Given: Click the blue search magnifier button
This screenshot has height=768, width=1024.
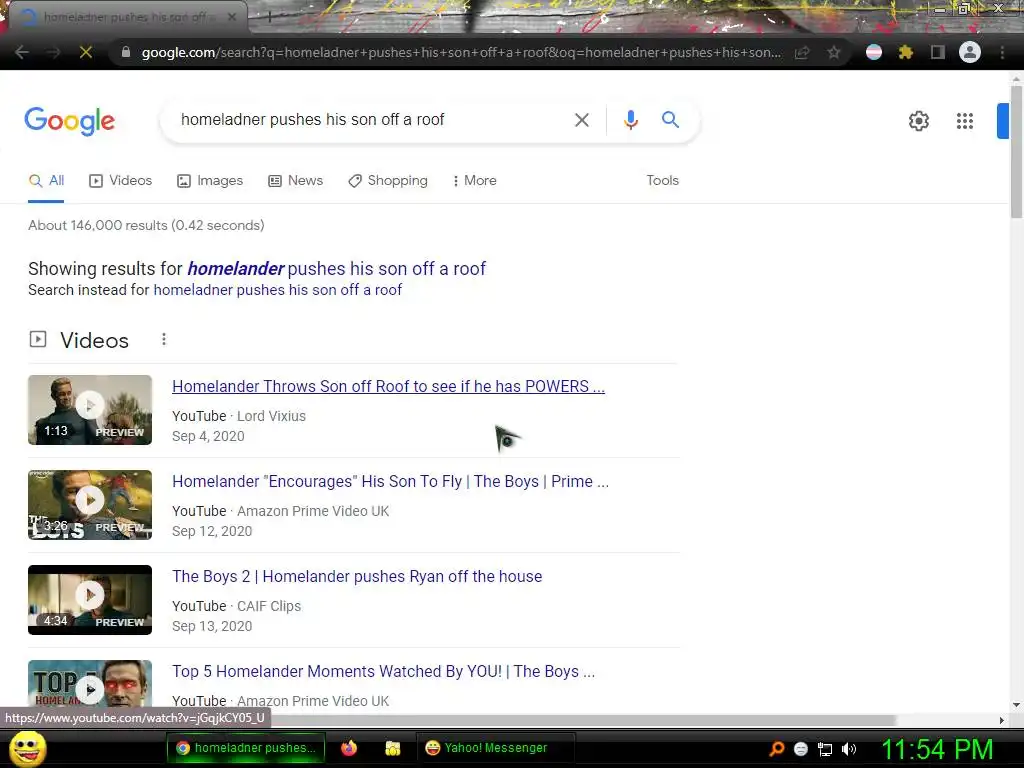Looking at the screenshot, I should click(x=670, y=120).
